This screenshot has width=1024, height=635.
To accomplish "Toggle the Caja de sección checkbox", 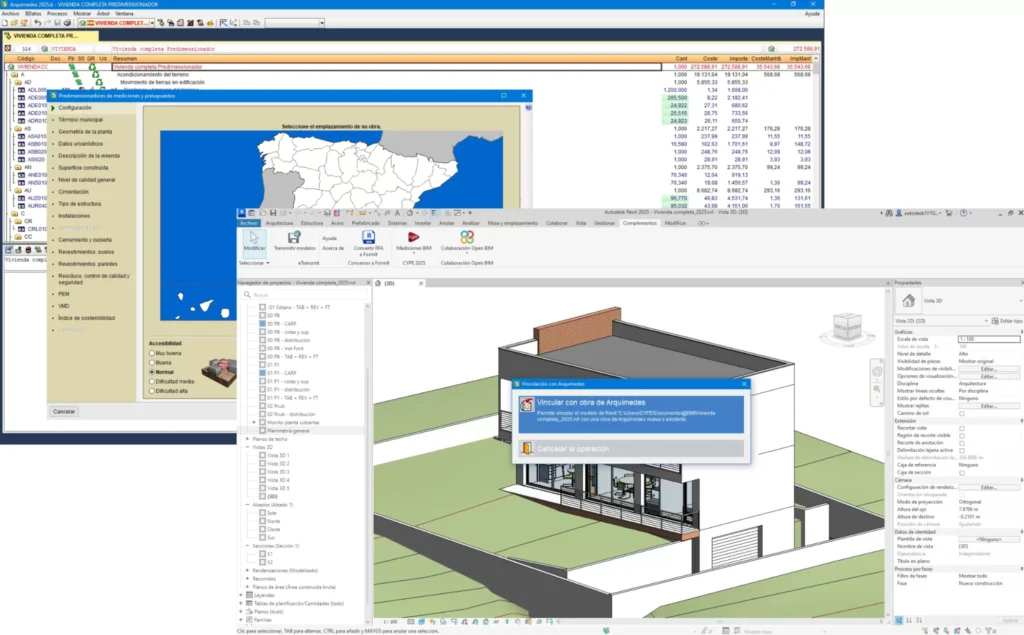I will click(x=961, y=472).
